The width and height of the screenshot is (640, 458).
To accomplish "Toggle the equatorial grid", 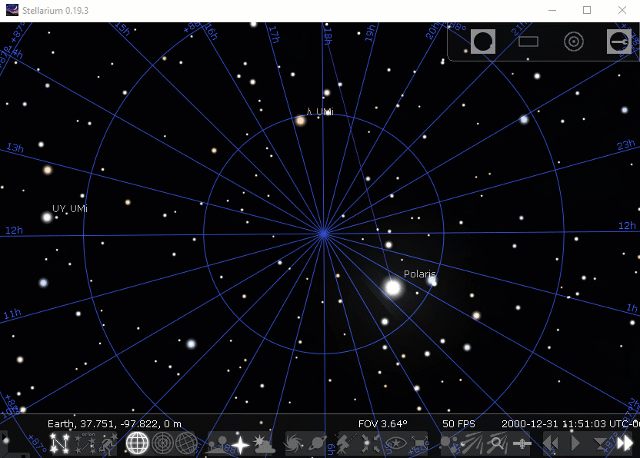I will (x=137, y=443).
